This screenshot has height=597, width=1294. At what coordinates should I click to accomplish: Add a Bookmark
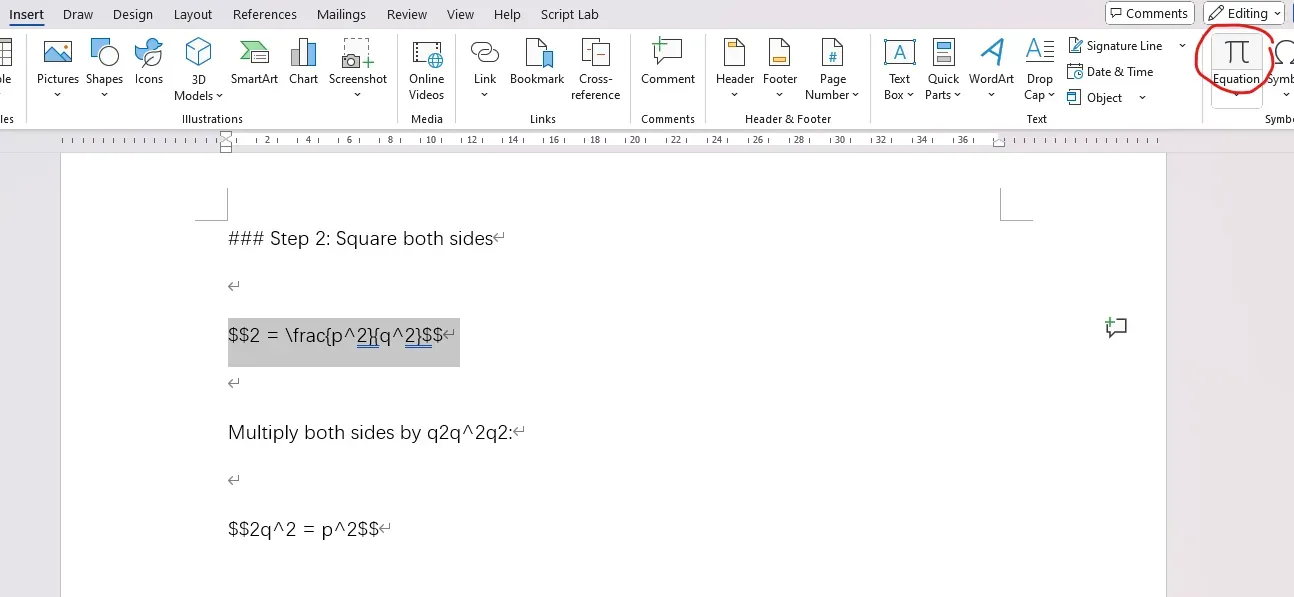coord(537,62)
